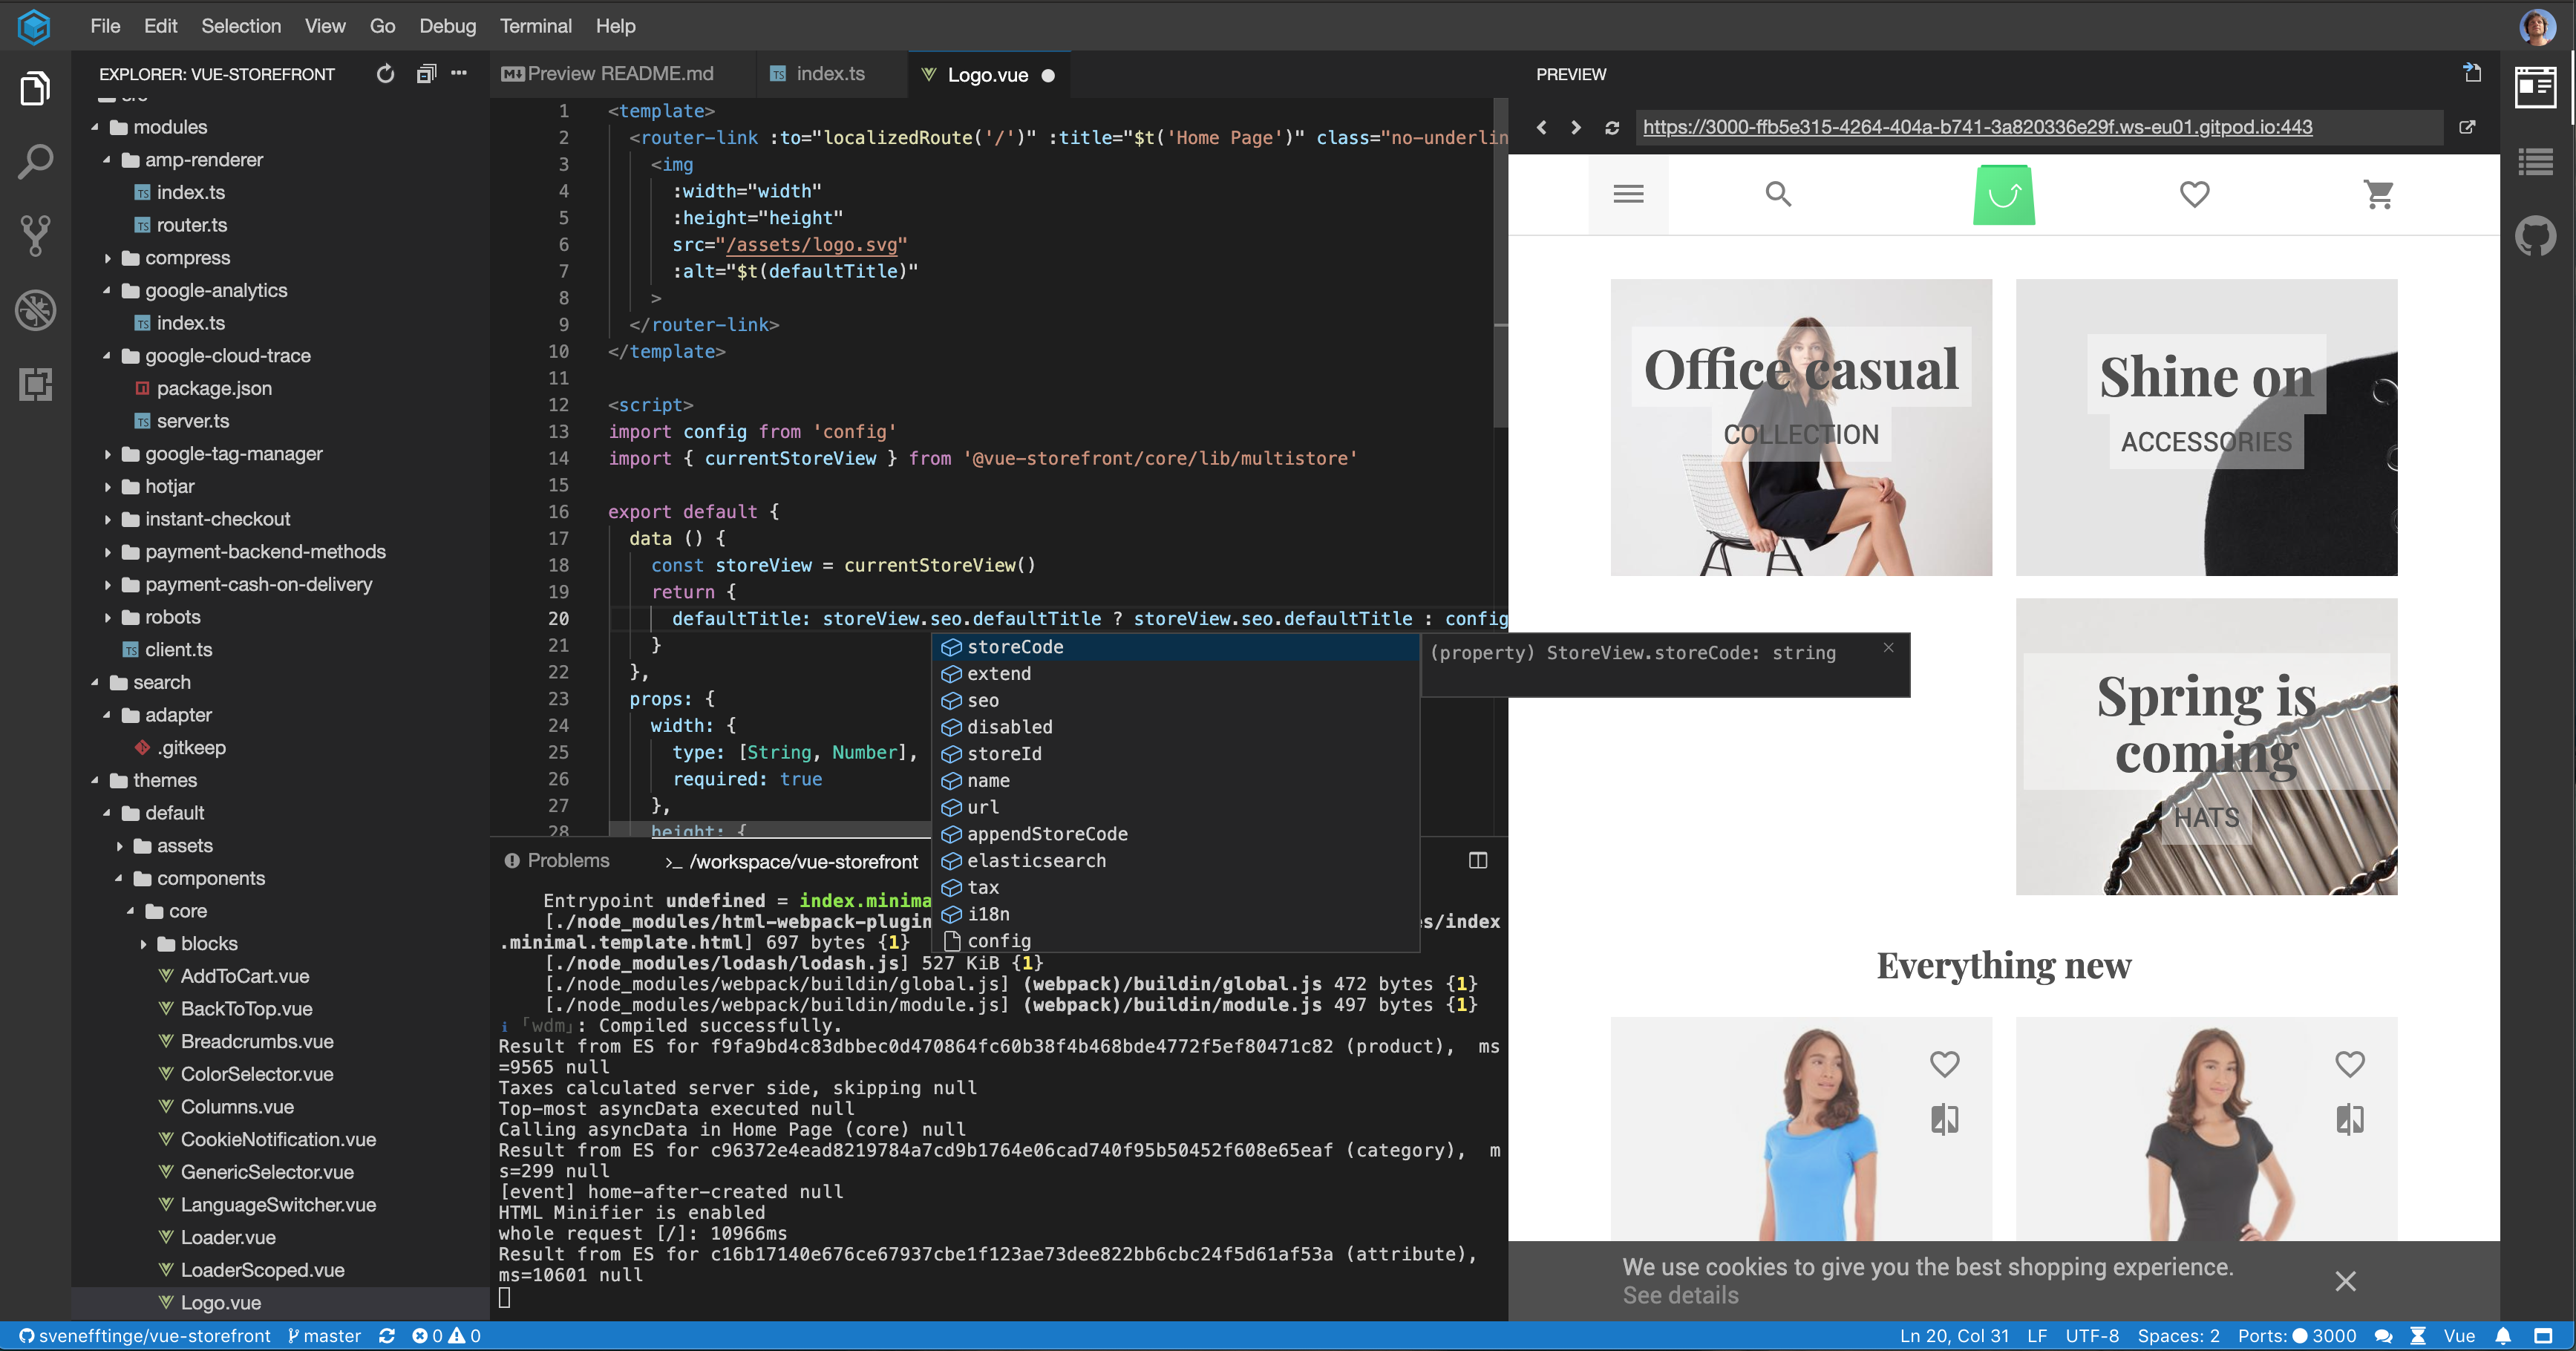Toggle compare on the black t-shirt product
This screenshot has width=2576, height=1351.
click(x=2349, y=1119)
